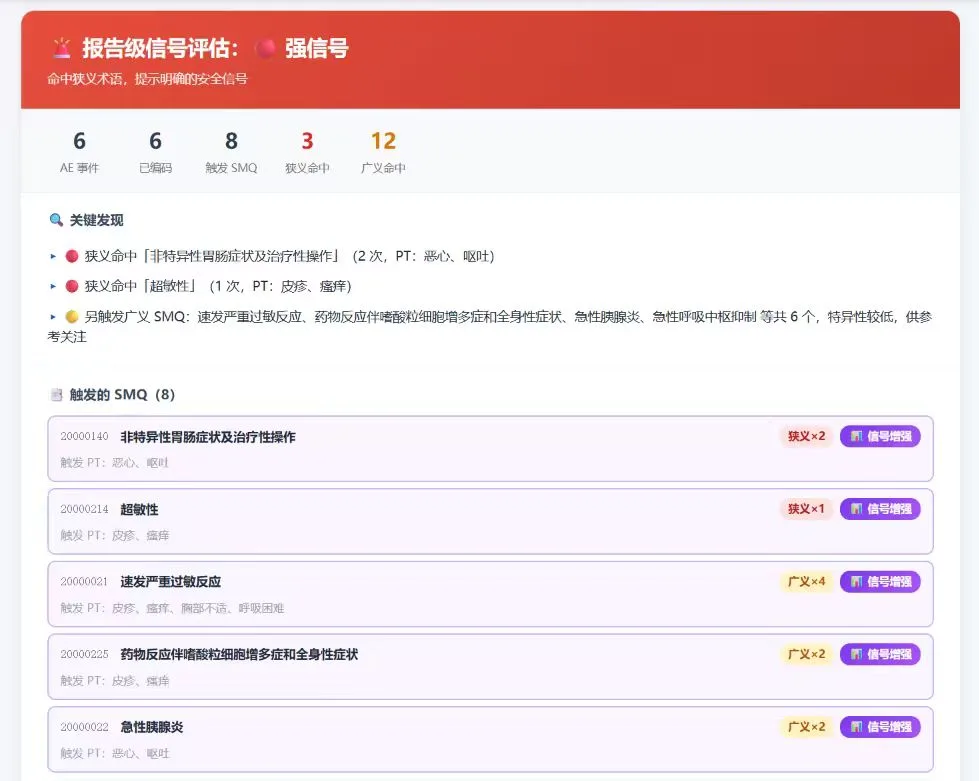Screen dimensions: 979x781
Task: Click the red circle strong-signal indicator
Action: [265, 48]
